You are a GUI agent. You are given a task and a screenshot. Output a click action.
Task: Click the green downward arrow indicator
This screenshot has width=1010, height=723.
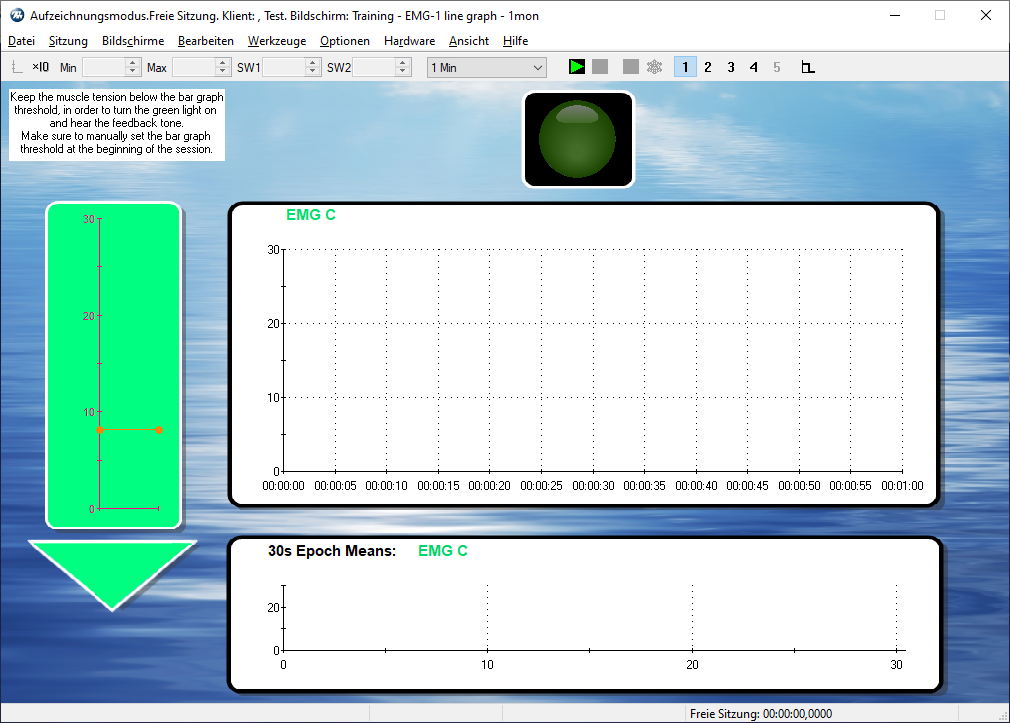click(x=112, y=575)
